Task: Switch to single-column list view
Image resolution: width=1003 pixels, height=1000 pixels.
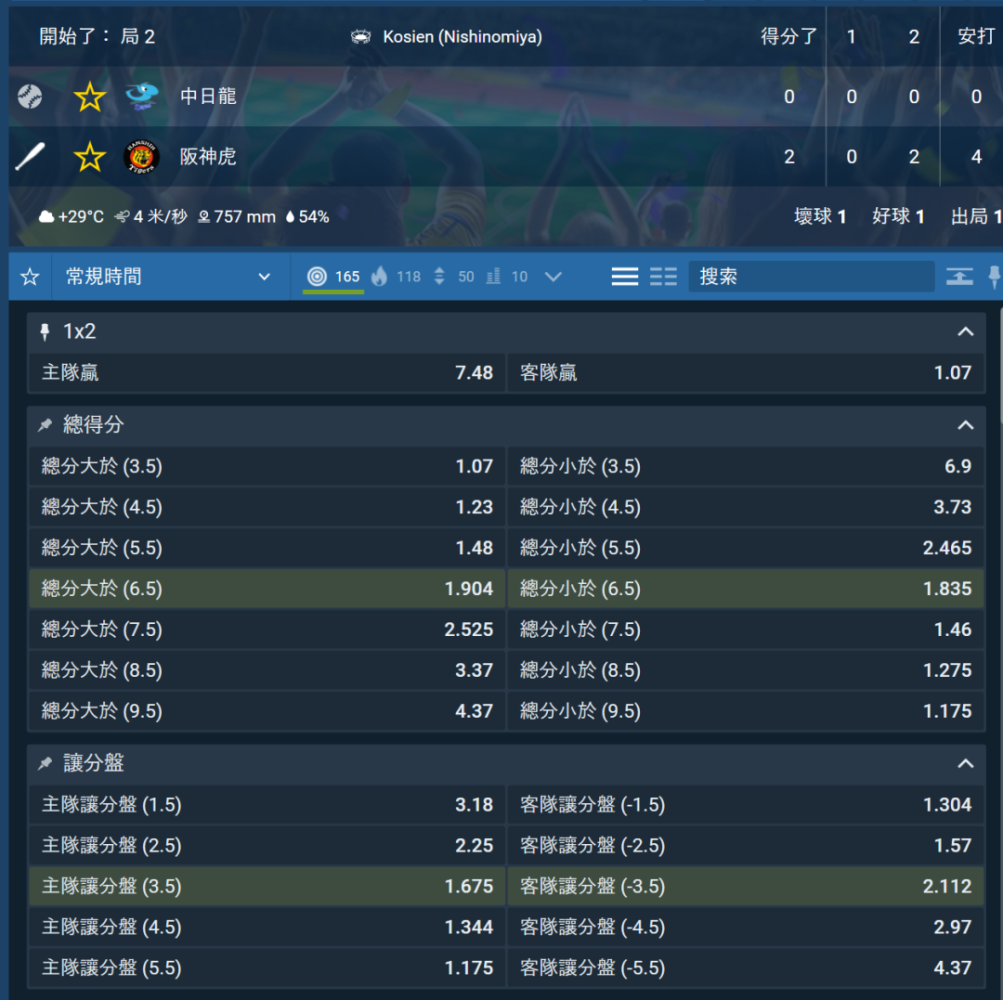Action: (x=625, y=277)
